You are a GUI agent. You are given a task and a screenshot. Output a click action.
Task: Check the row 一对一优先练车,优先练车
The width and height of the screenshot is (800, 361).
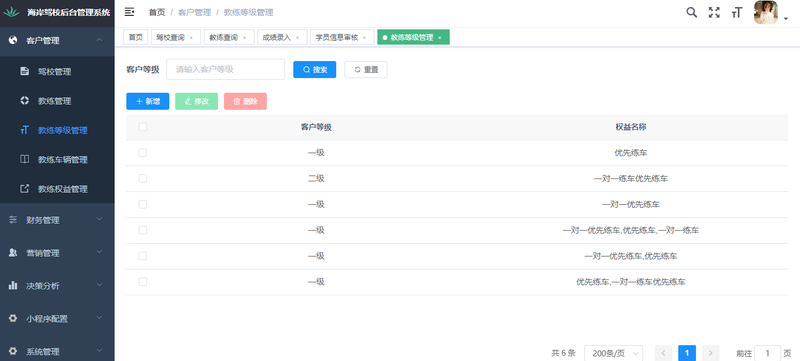(x=143, y=256)
